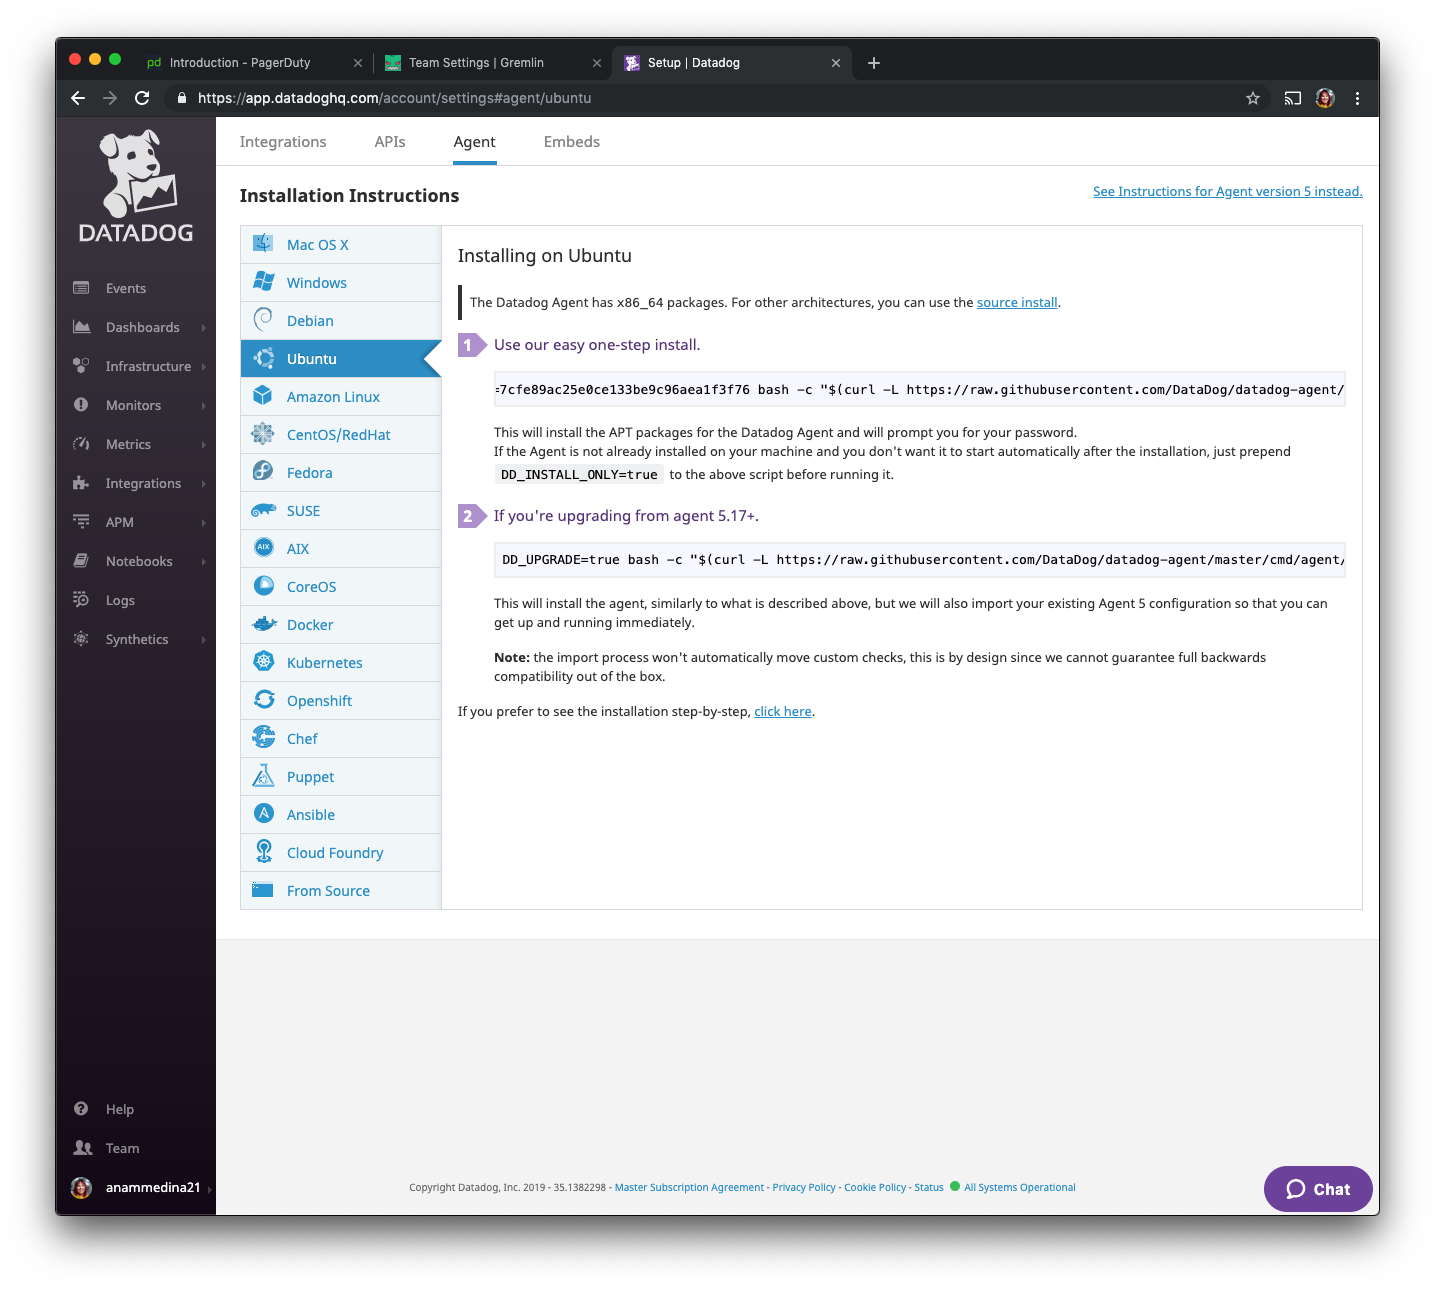Click the Windows platform icon
This screenshot has width=1435, height=1289.
coord(263,282)
